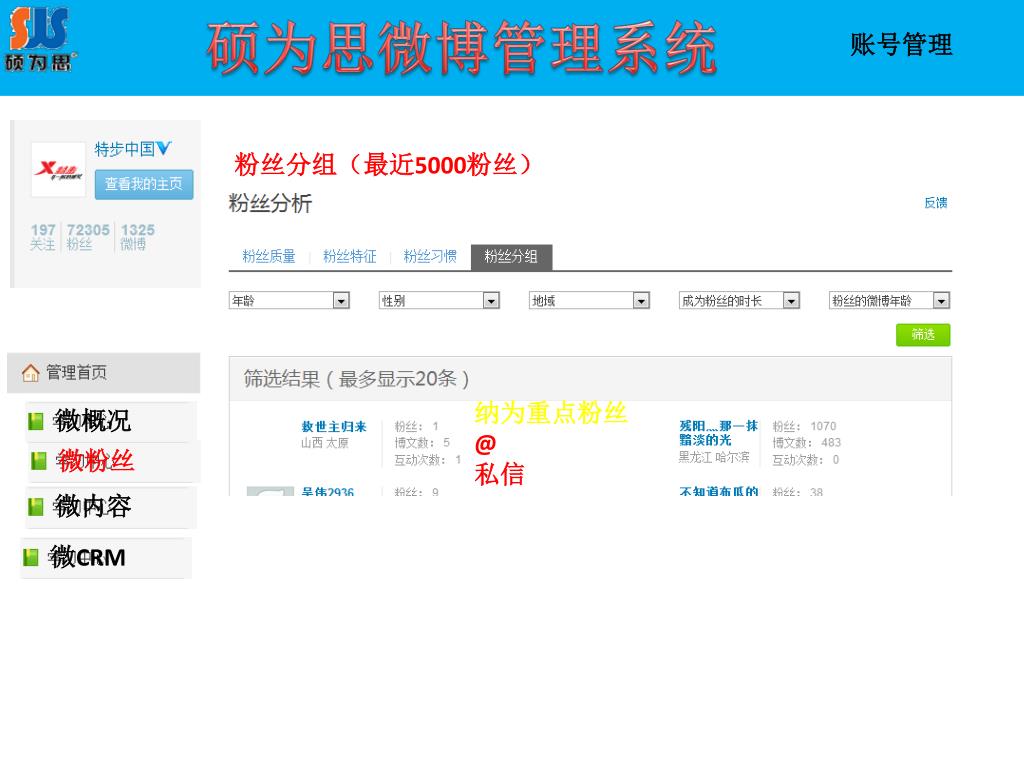
Task: Click the green book icon beside 微概况
Action: point(36,421)
